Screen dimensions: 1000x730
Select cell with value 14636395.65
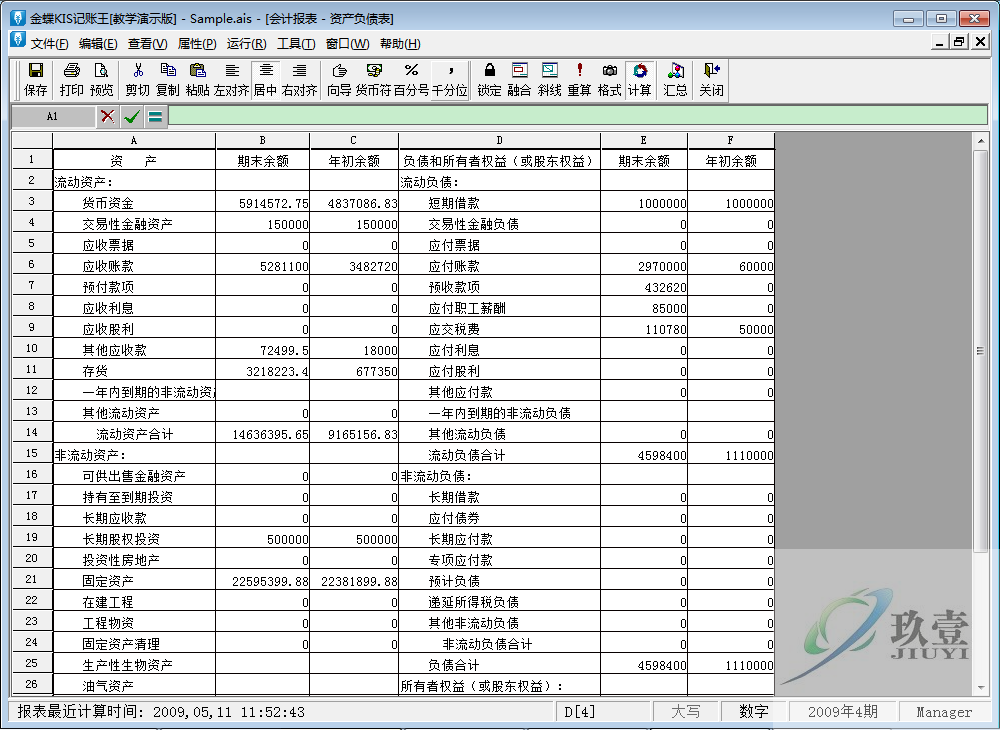[x=263, y=434]
